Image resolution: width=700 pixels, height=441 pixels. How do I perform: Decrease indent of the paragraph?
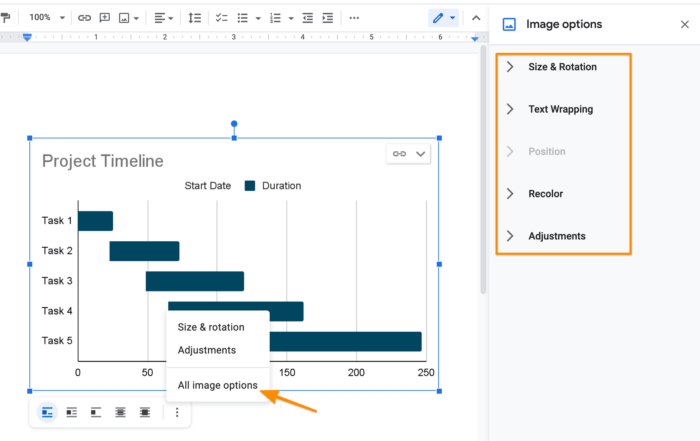tap(307, 18)
